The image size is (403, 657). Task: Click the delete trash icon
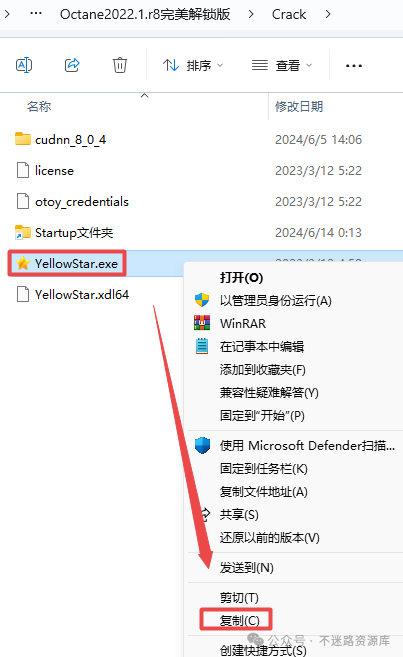(x=120, y=65)
